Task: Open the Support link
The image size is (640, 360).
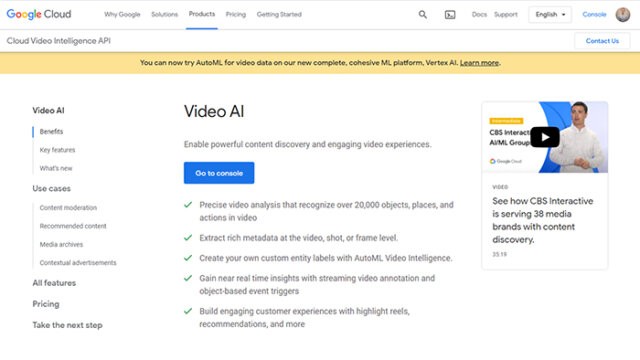Action: (505, 14)
